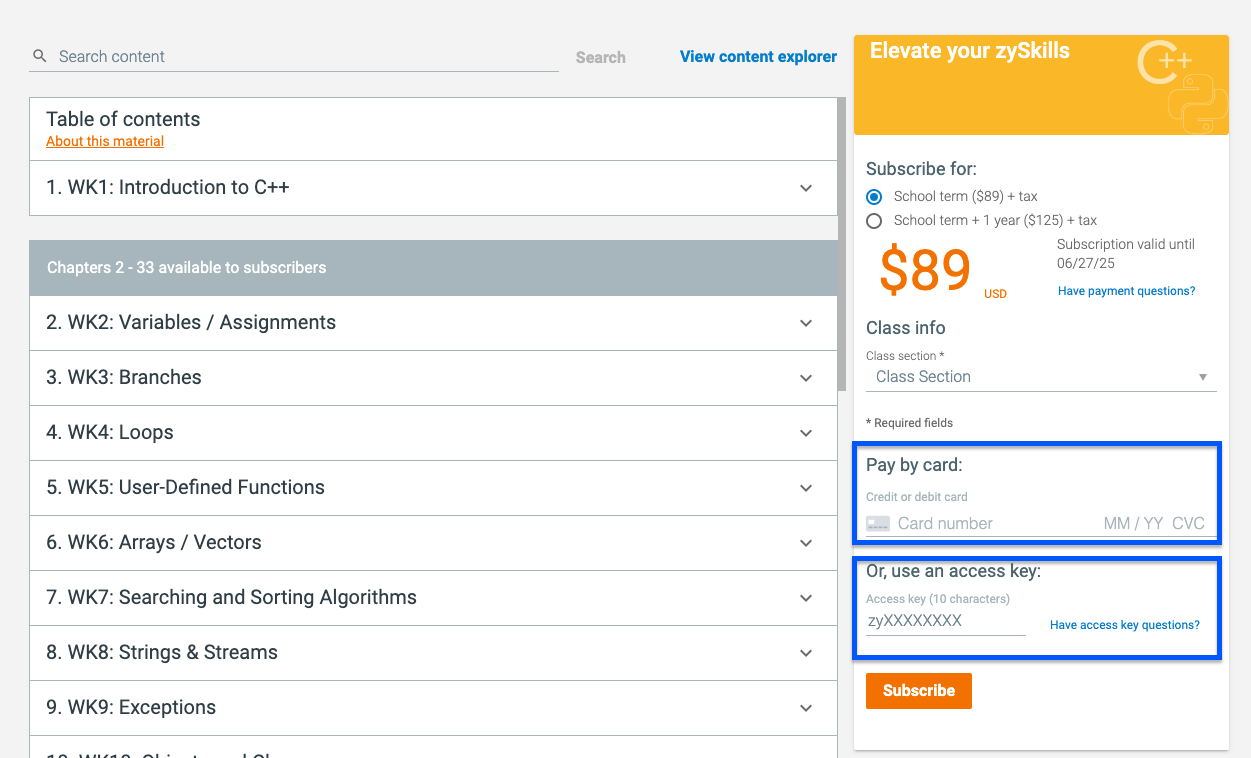Select School term + 1 year option
The width and height of the screenshot is (1251, 758).
pyautogui.click(x=874, y=221)
